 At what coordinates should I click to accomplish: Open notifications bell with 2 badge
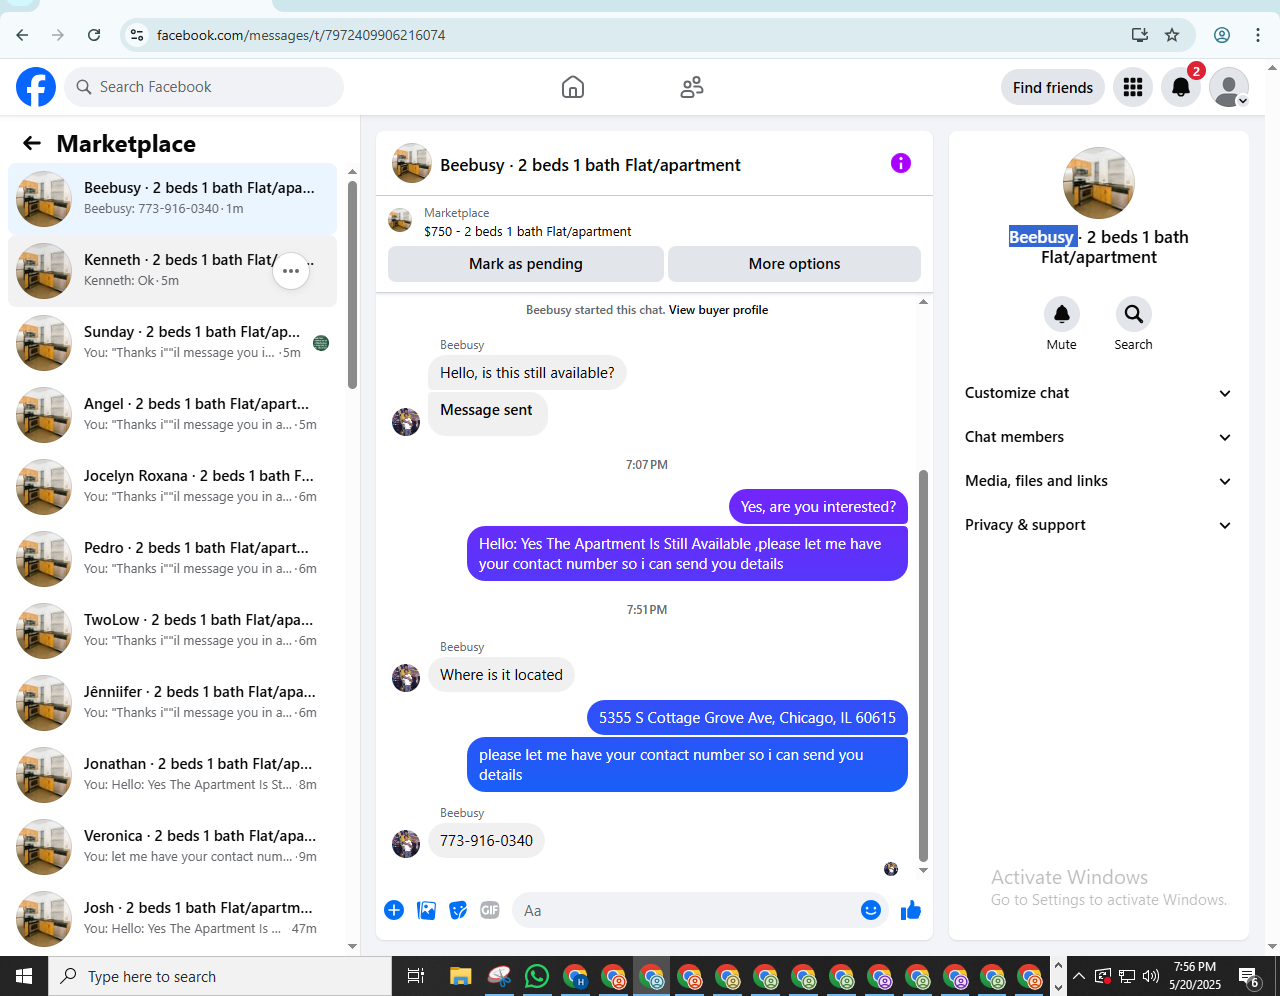1181,87
